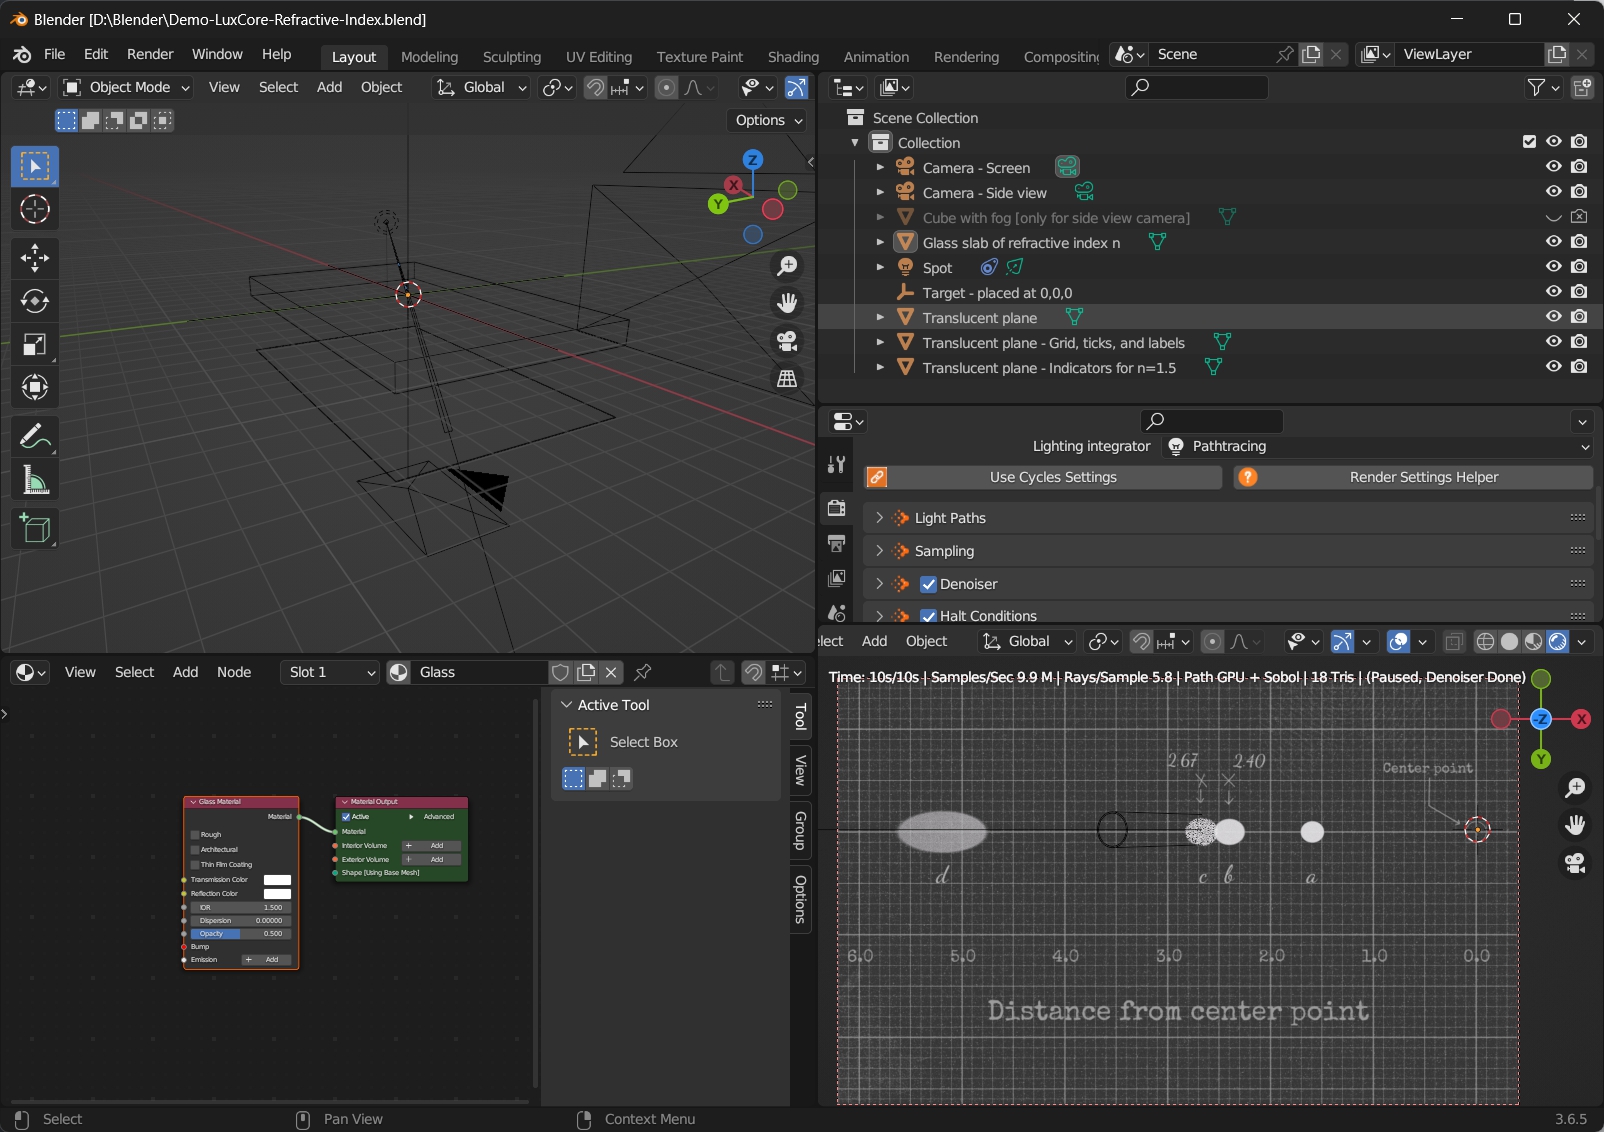The width and height of the screenshot is (1604, 1132).
Task: Adjust the Opacity slider in Glass Material node
Action: click(240, 934)
